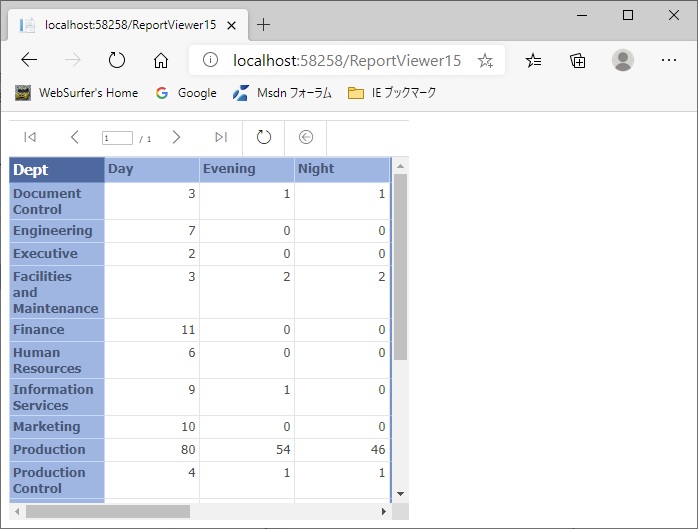This screenshot has width=698, height=529.
Task: Click the current page number field
Action: 117,138
